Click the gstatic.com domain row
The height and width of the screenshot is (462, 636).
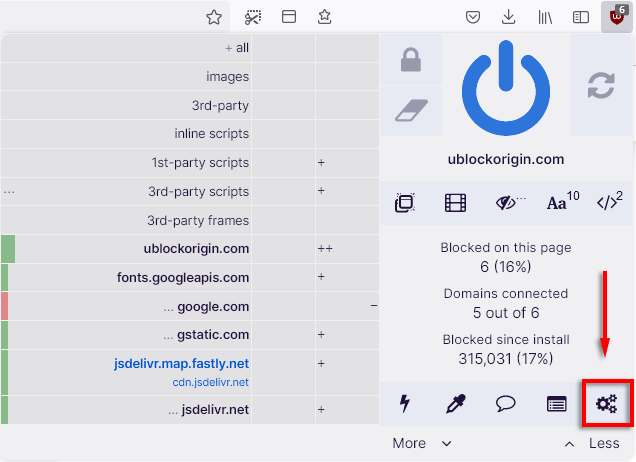point(126,335)
